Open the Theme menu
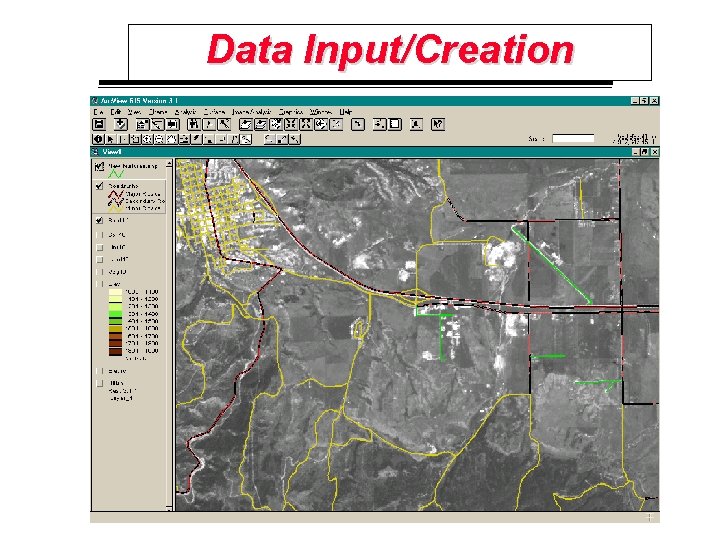 [x=158, y=112]
